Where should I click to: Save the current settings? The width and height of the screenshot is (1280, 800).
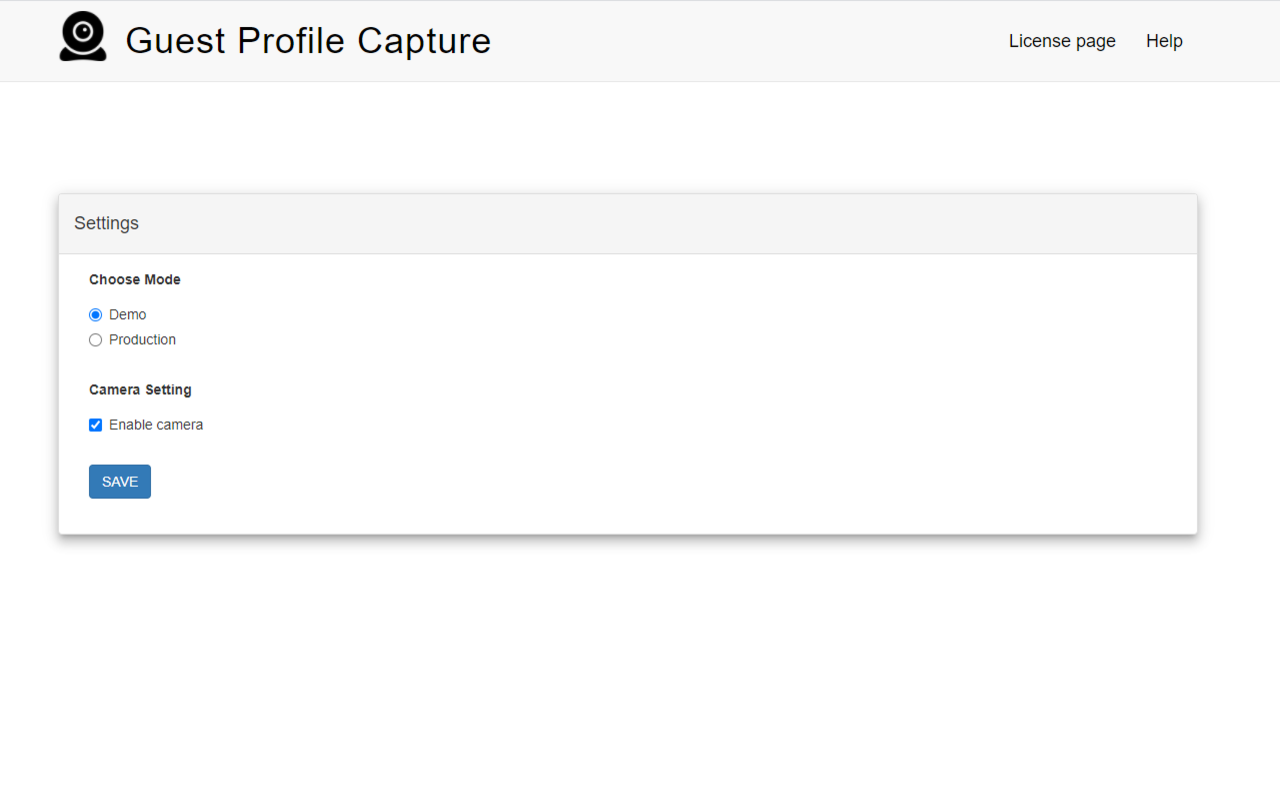click(x=119, y=481)
